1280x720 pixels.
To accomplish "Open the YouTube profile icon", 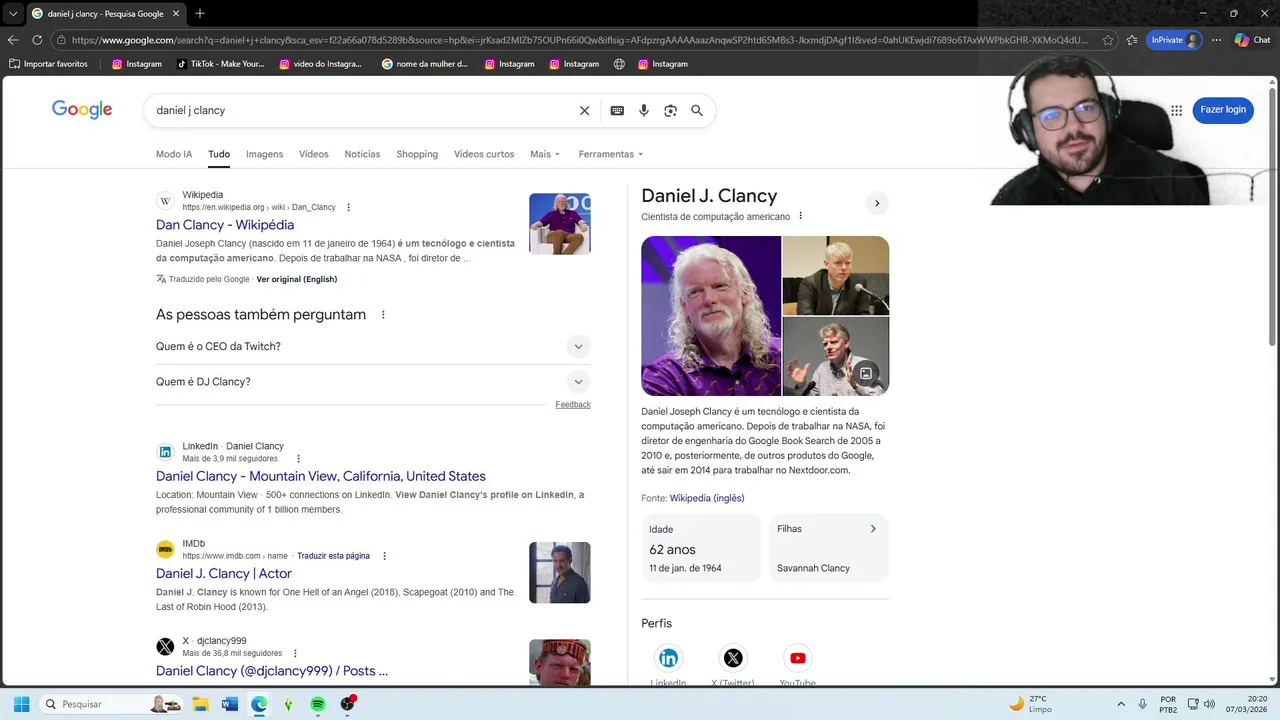I will tap(797, 658).
